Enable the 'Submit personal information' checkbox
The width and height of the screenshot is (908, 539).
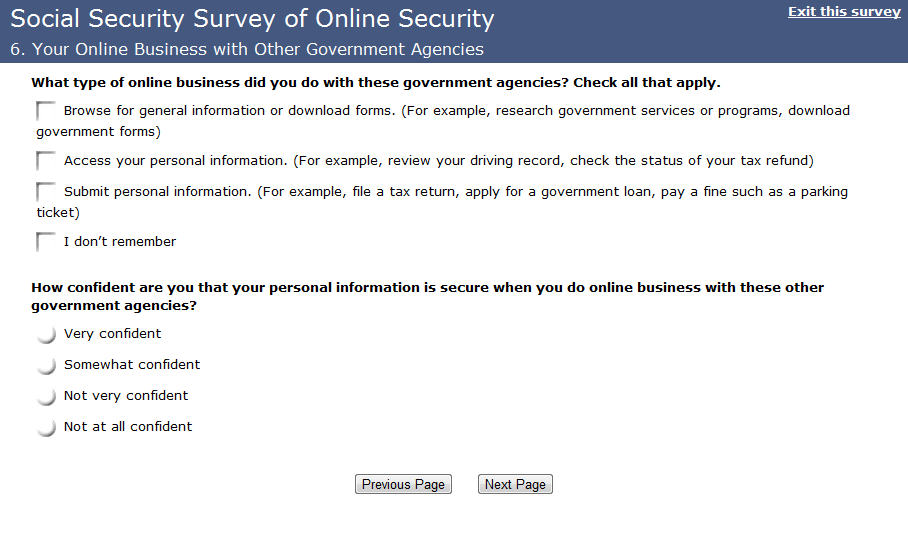(x=46, y=191)
